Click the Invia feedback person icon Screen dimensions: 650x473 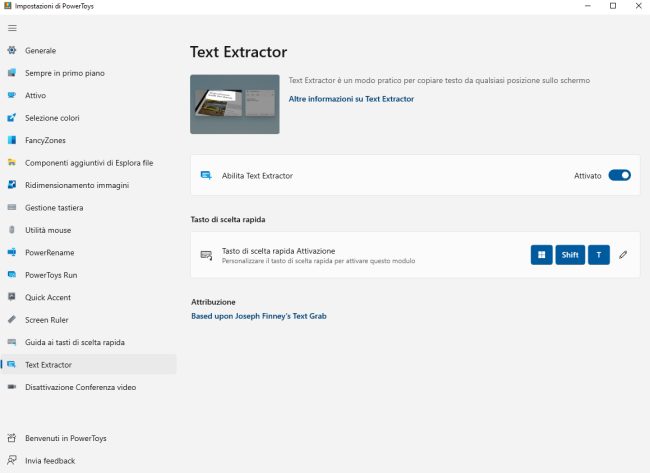point(12,460)
